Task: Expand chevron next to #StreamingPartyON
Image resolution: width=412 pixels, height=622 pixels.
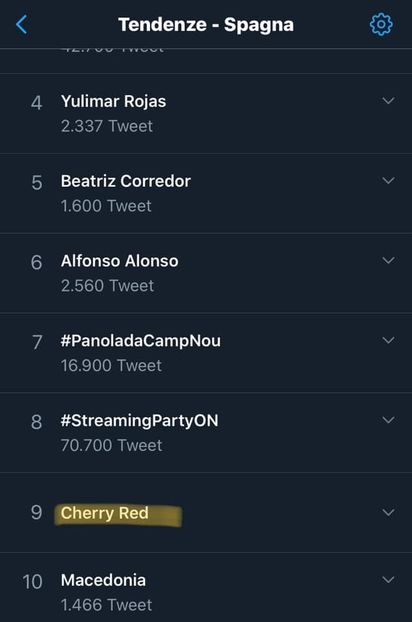Action: tap(388, 420)
